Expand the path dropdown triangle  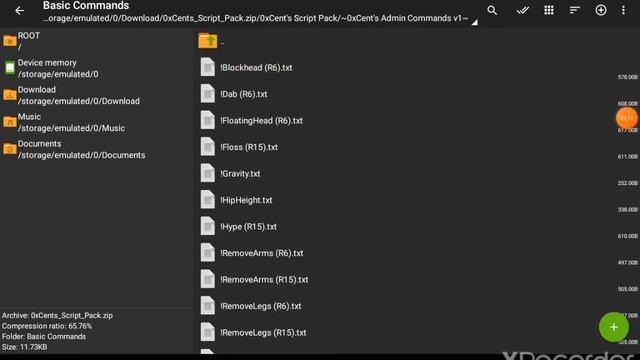pos(474,23)
